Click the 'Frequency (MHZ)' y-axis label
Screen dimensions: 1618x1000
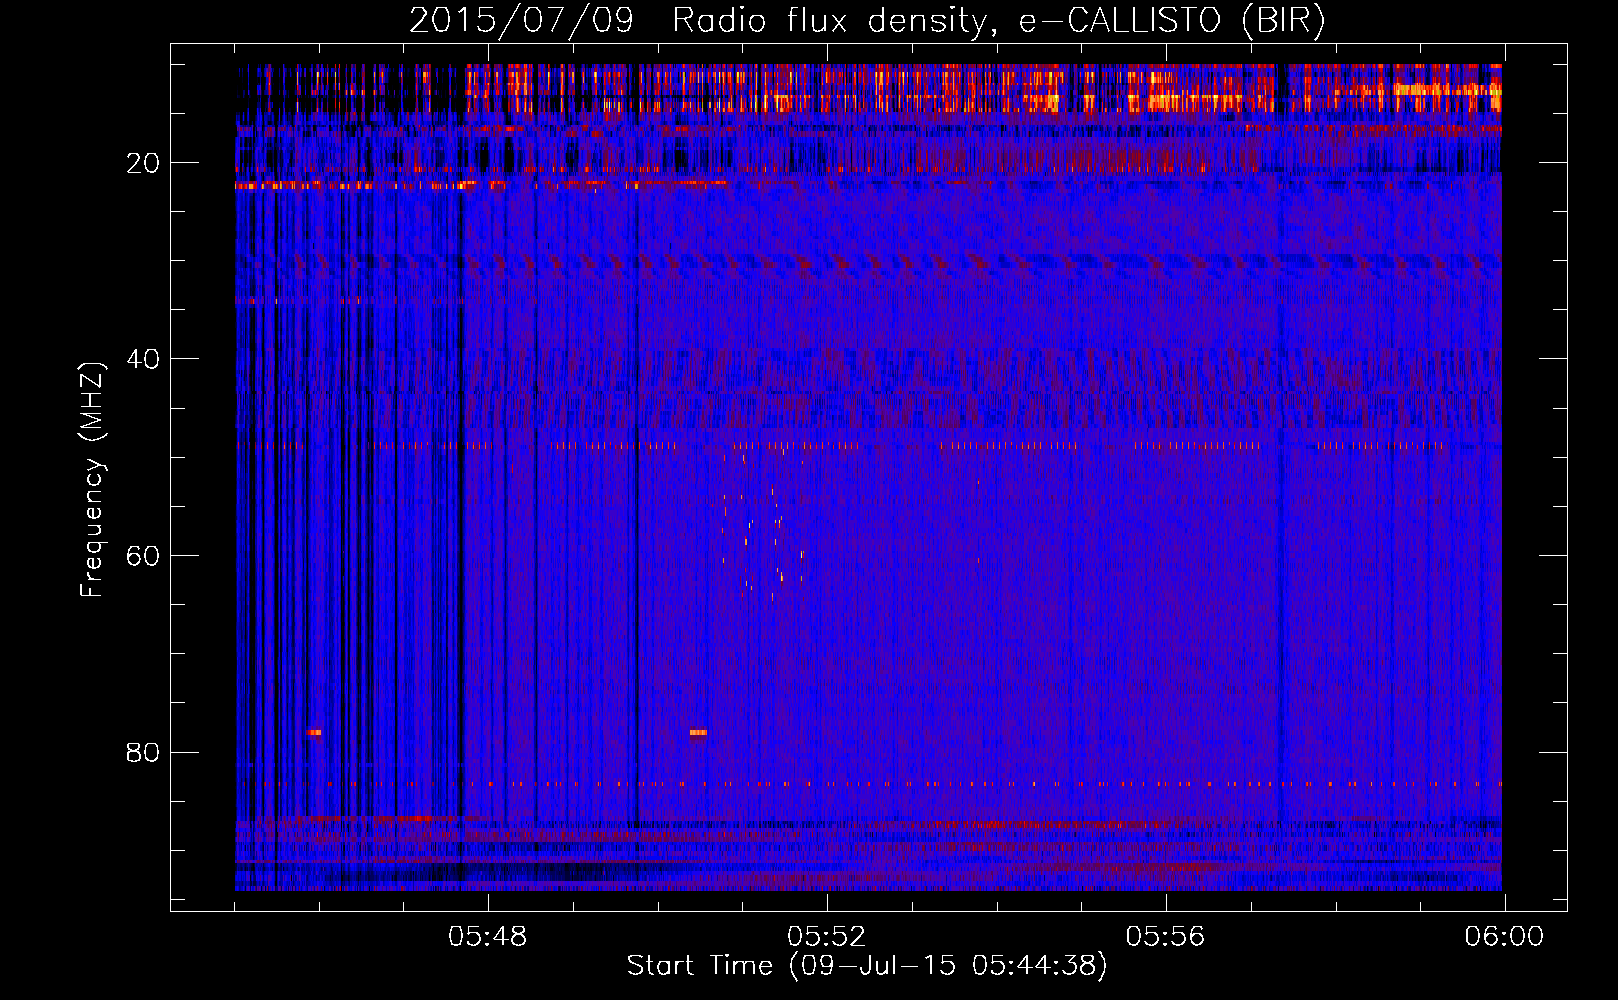pyautogui.click(x=92, y=480)
